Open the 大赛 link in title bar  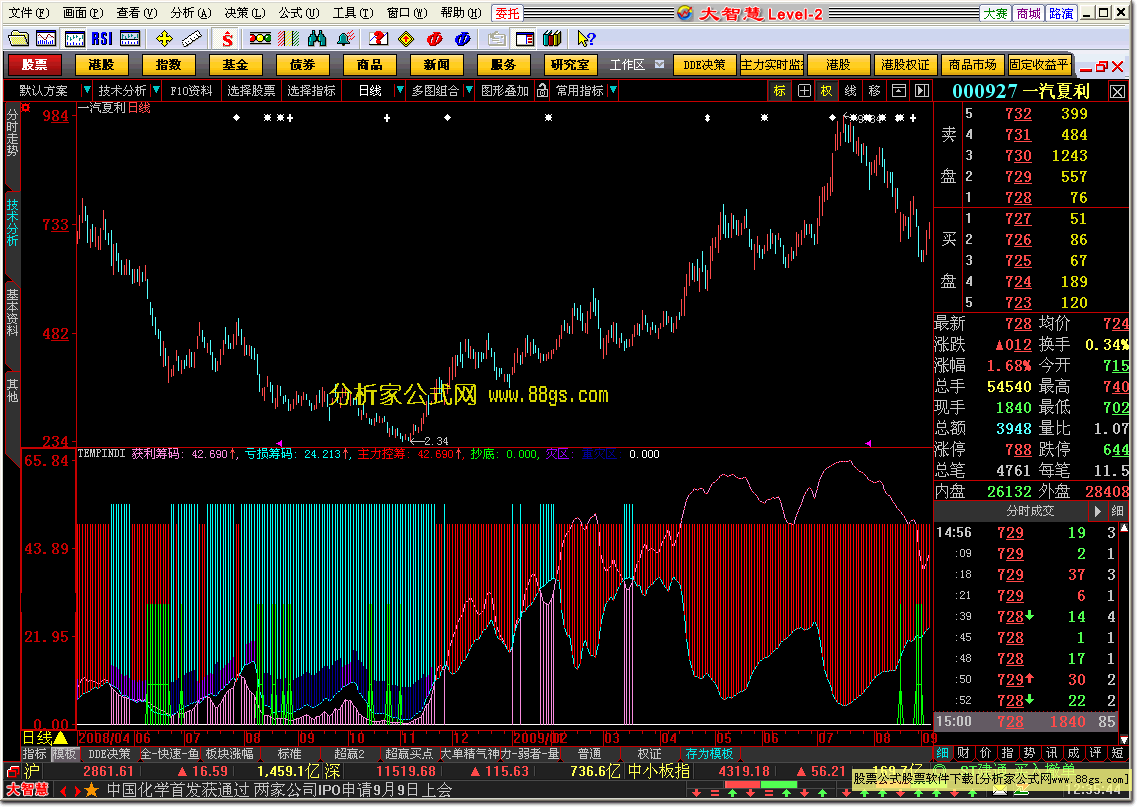click(996, 13)
